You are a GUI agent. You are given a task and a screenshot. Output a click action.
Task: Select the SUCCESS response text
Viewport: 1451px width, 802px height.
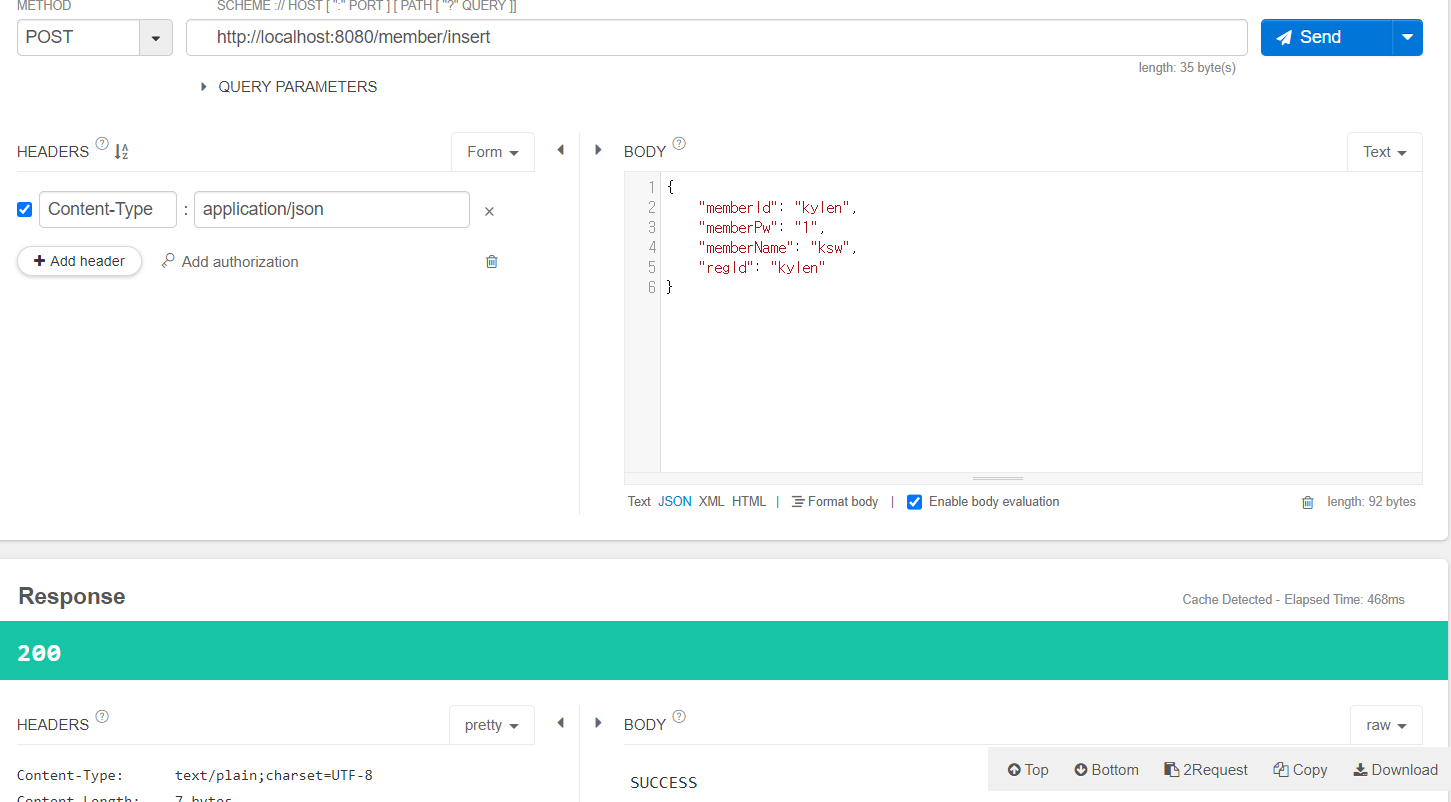click(x=664, y=783)
